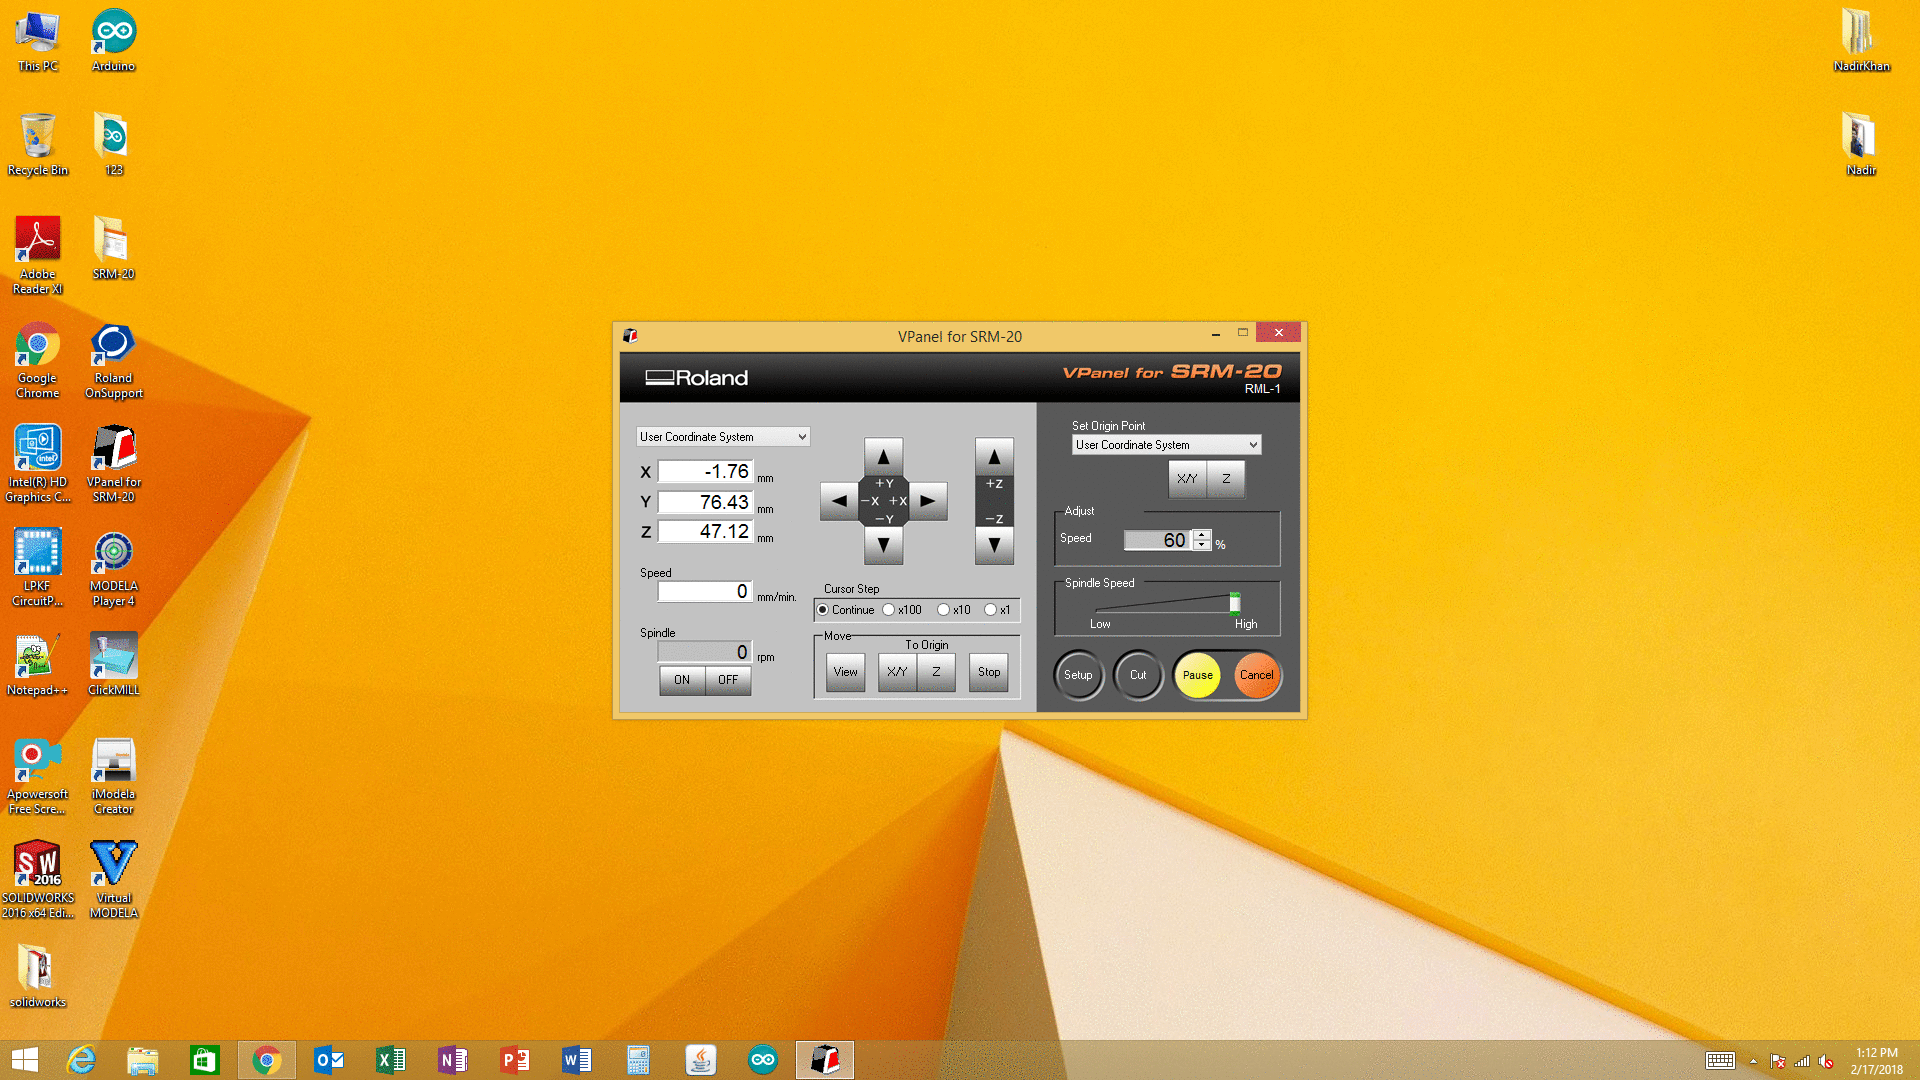Lower spindle with -Z arrow button

(x=993, y=545)
